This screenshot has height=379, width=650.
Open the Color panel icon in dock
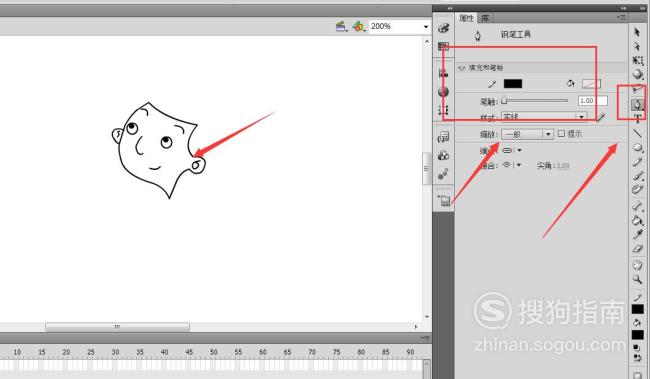pyautogui.click(x=444, y=28)
